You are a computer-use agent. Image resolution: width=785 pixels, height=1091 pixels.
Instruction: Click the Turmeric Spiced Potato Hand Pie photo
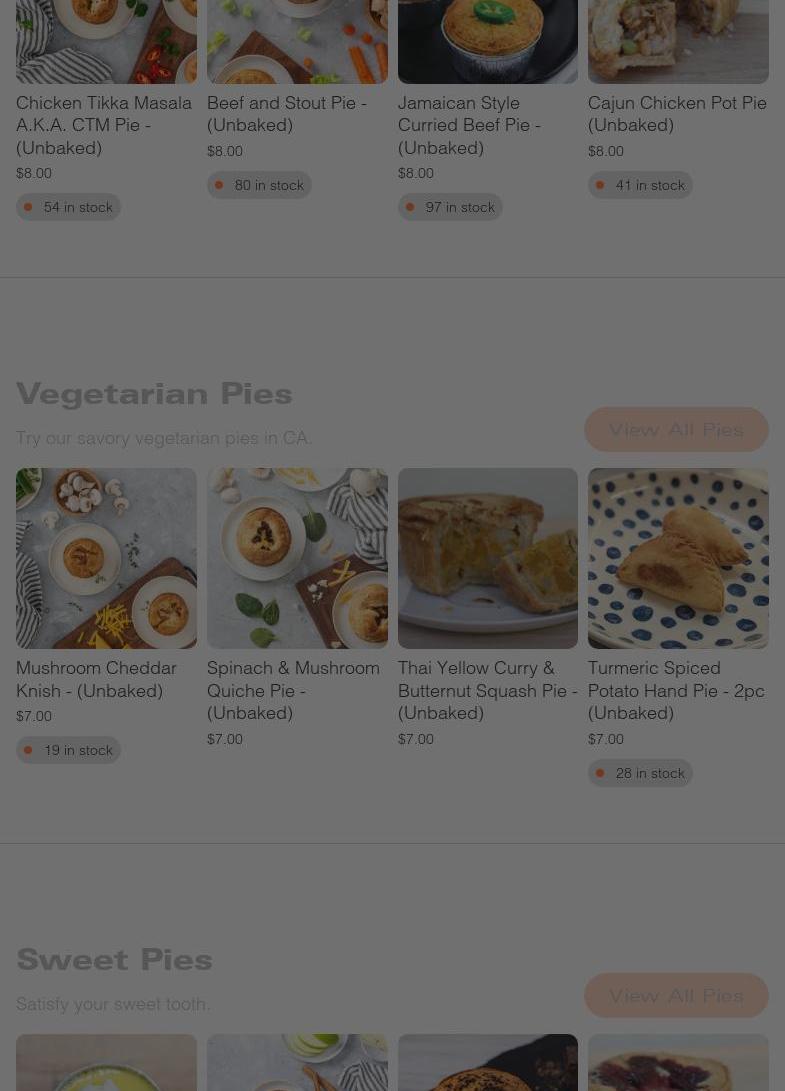click(678, 558)
